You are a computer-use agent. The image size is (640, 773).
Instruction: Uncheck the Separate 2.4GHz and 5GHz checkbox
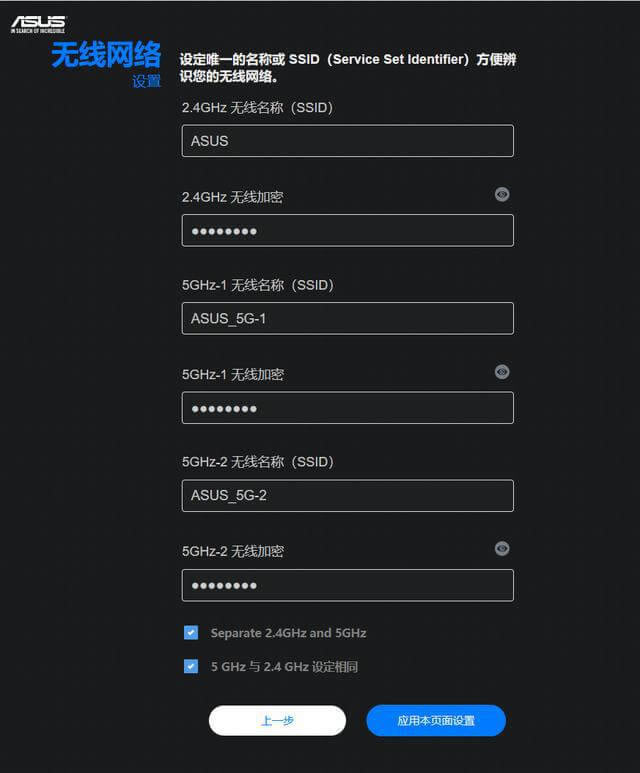tap(191, 633)
